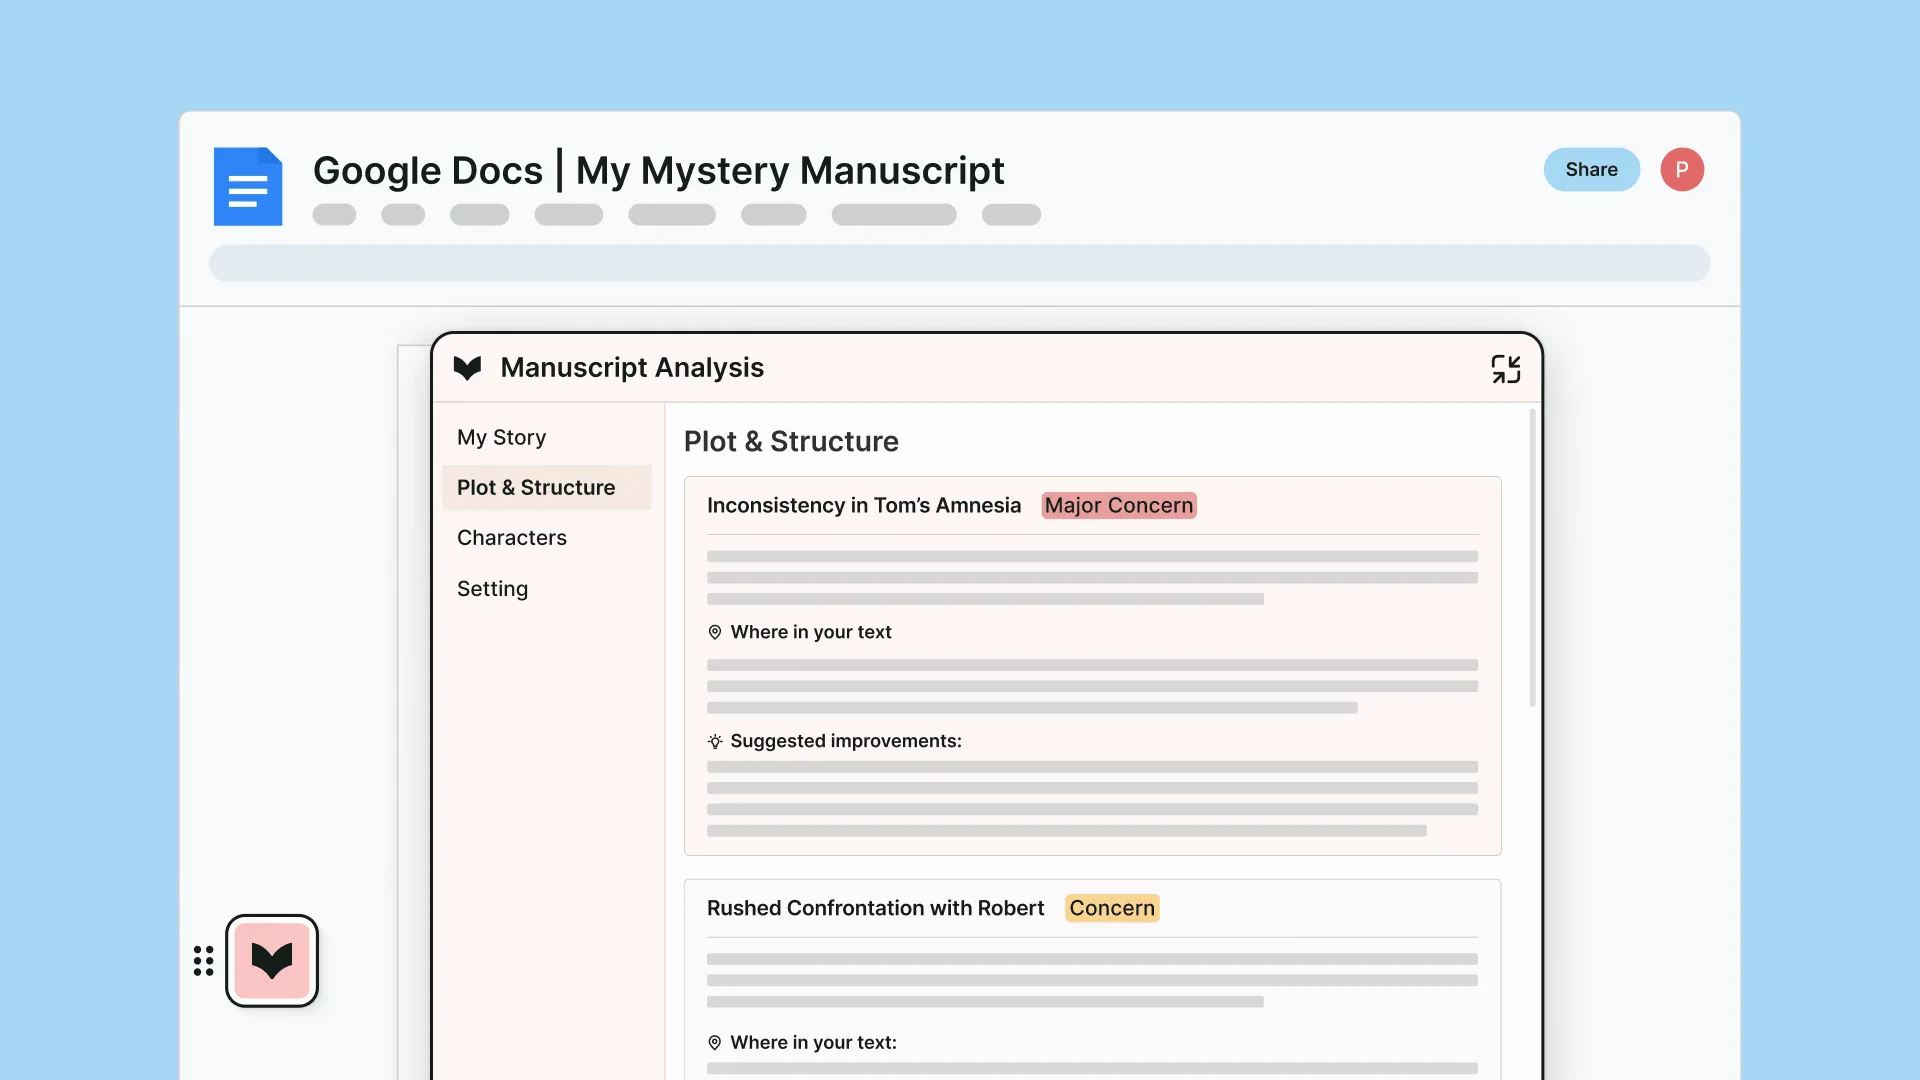Click the analysis panel scrollbar

tap(1532, 560)
